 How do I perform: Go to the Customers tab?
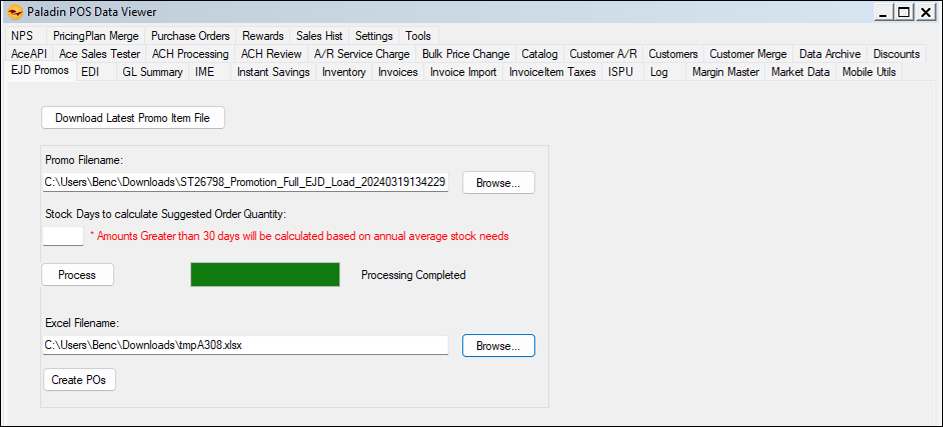672,54
